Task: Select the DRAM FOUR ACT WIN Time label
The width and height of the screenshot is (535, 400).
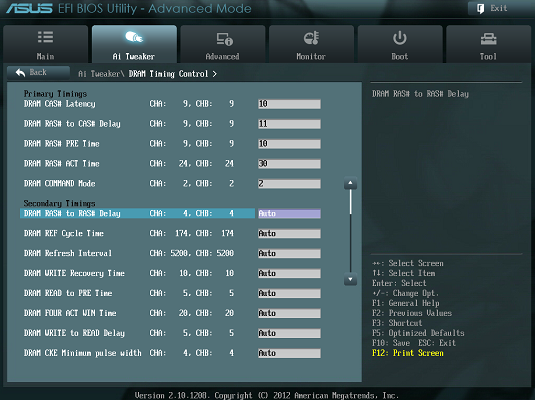Action: tap(70, 313)
